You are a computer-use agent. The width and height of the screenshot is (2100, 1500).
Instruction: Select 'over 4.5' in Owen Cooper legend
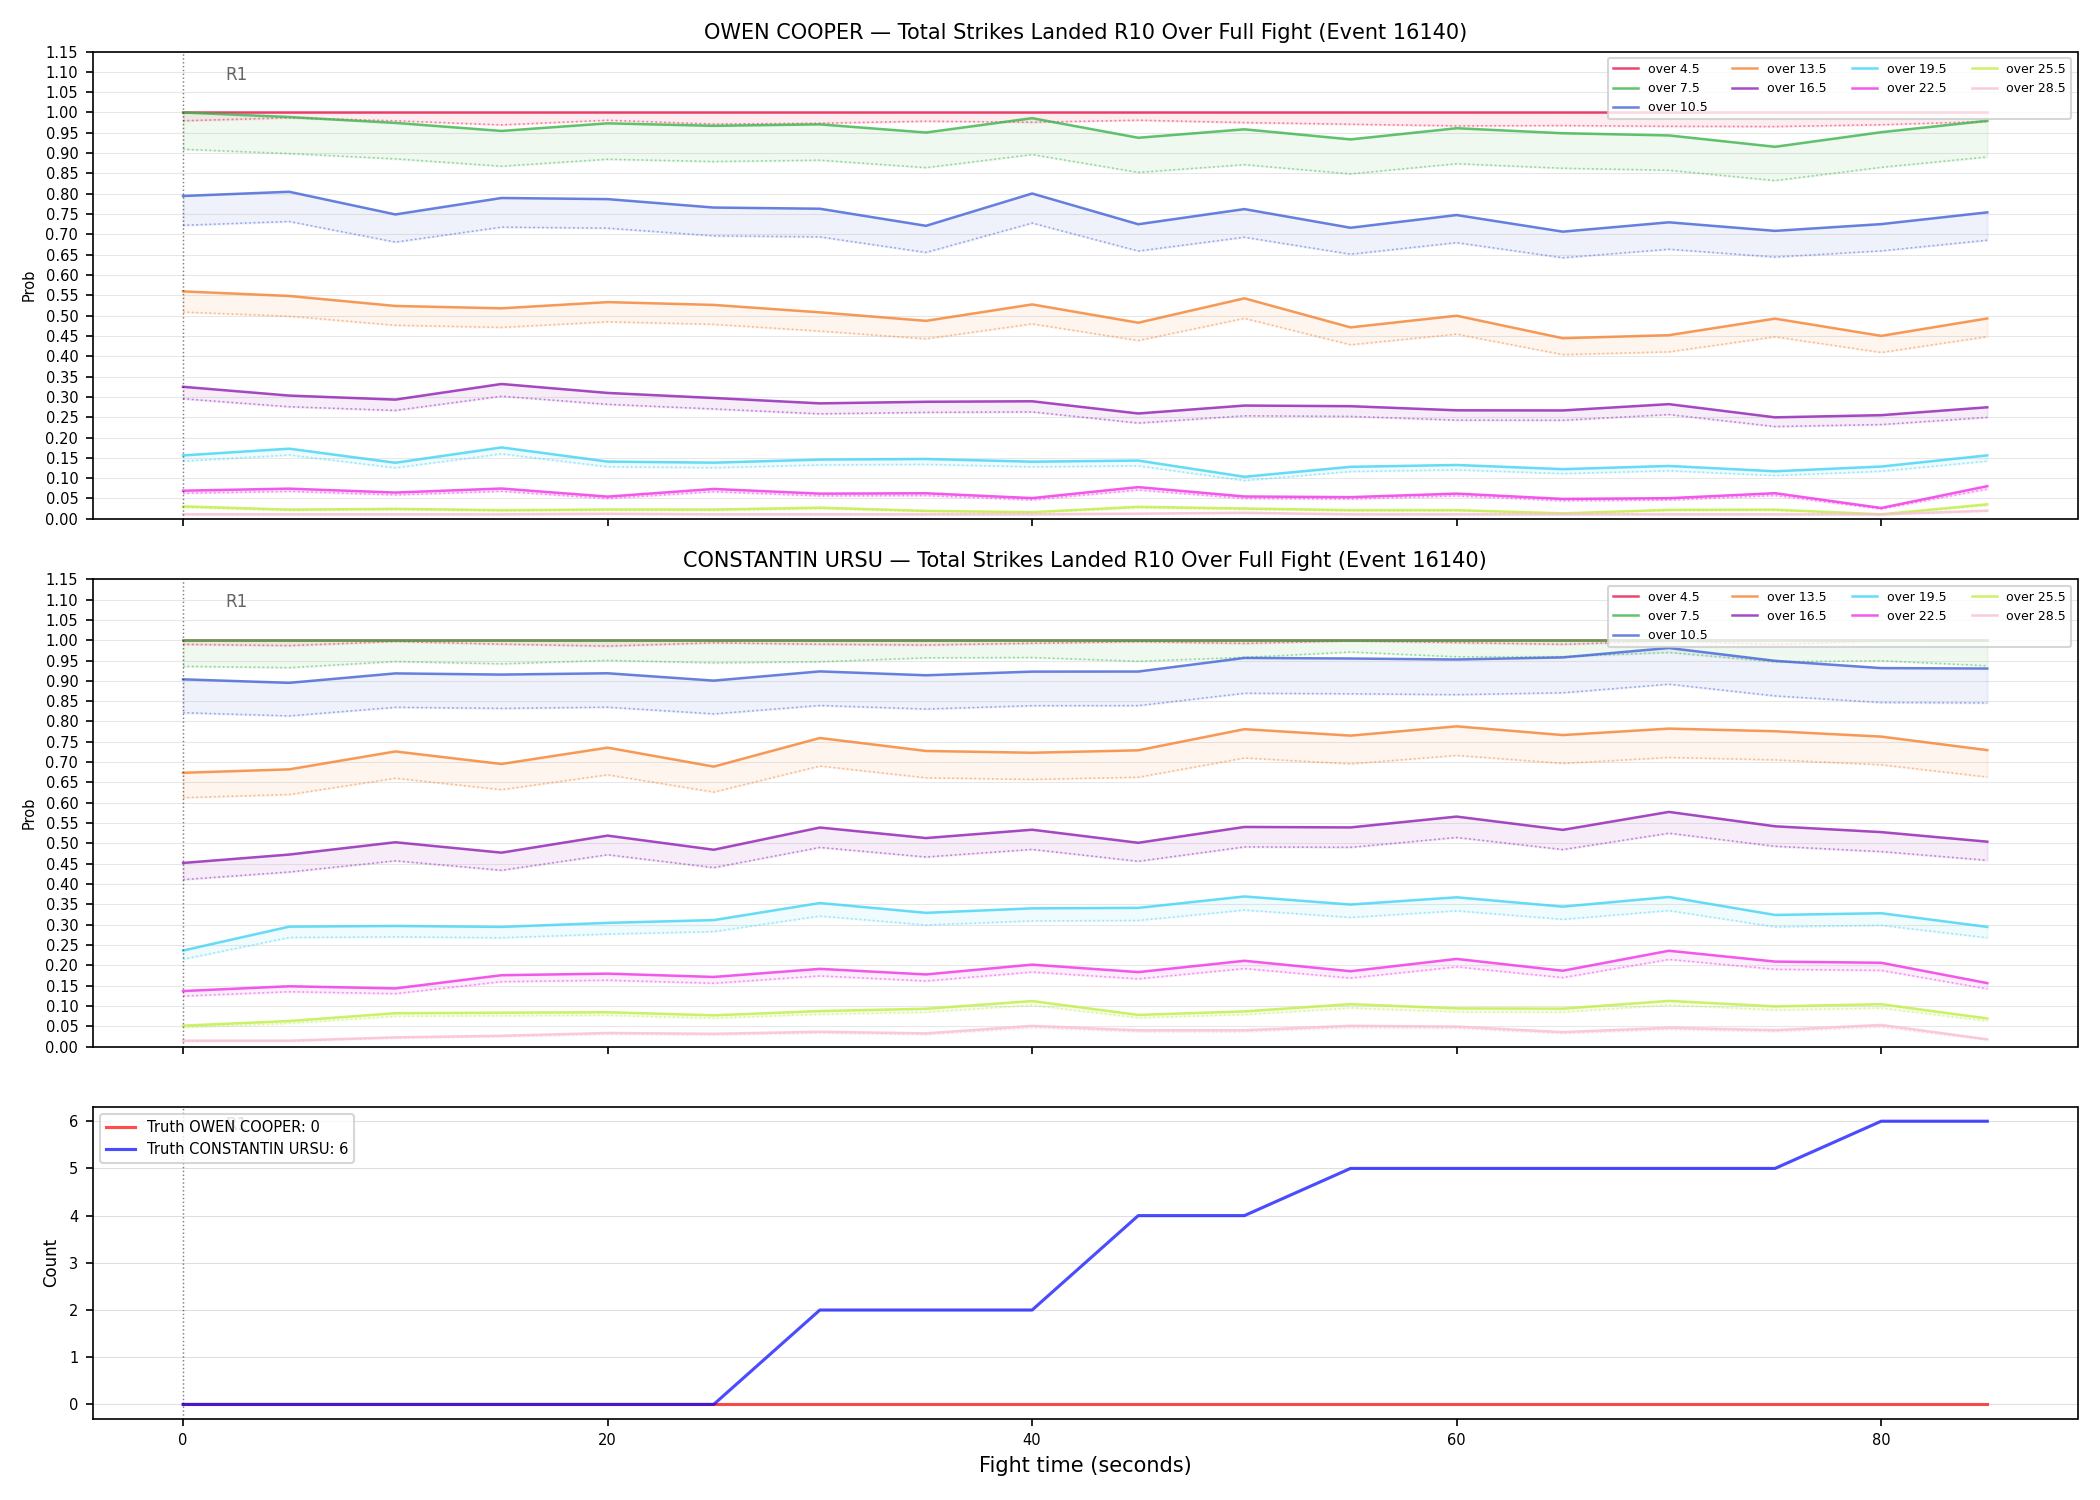[x=1656, y=69]
